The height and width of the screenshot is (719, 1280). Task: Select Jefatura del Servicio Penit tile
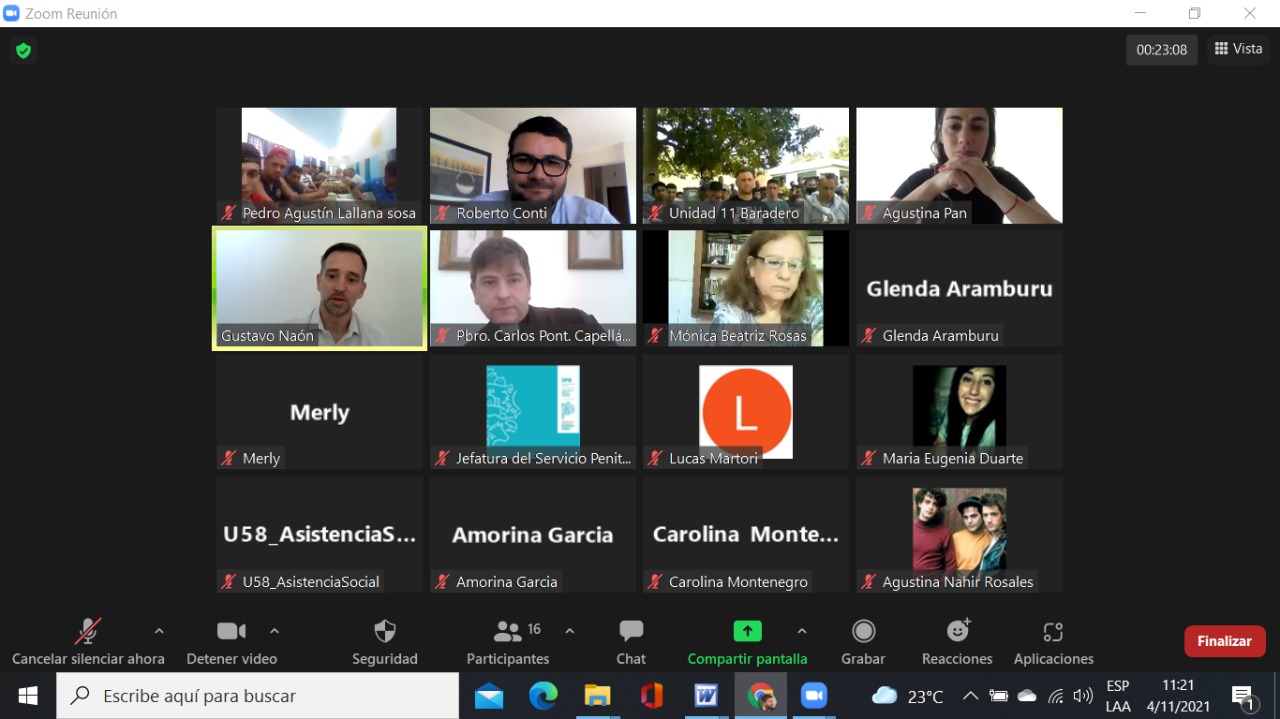click(x=533, y=411)
